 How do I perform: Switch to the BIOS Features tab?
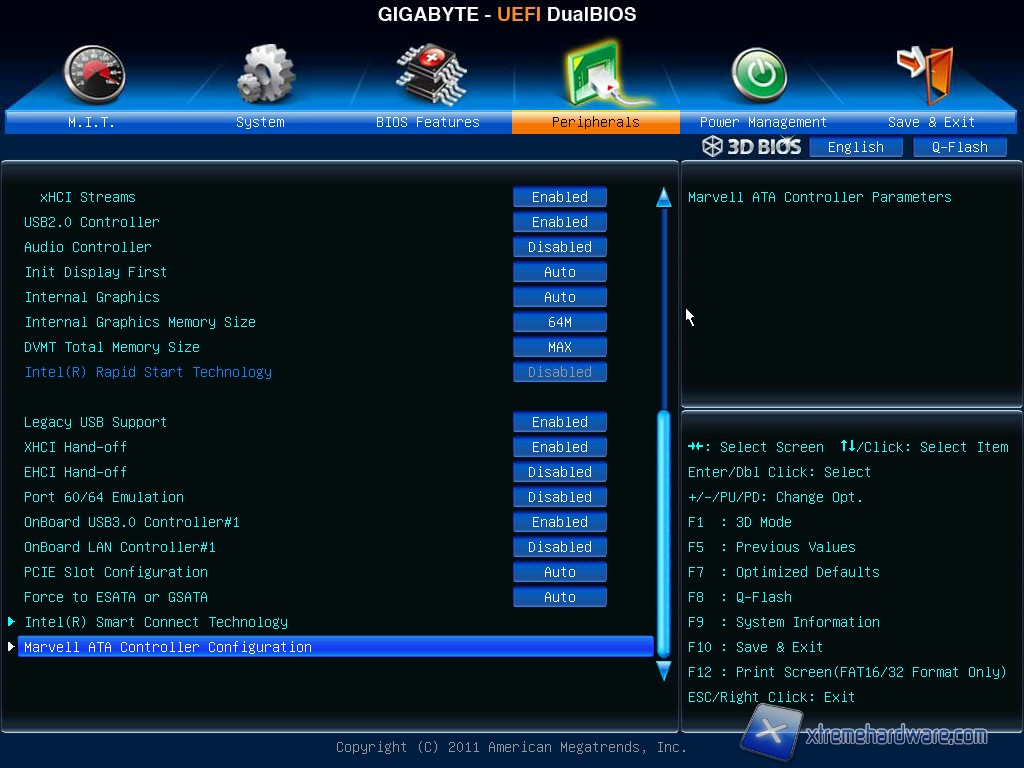point(428,122)
